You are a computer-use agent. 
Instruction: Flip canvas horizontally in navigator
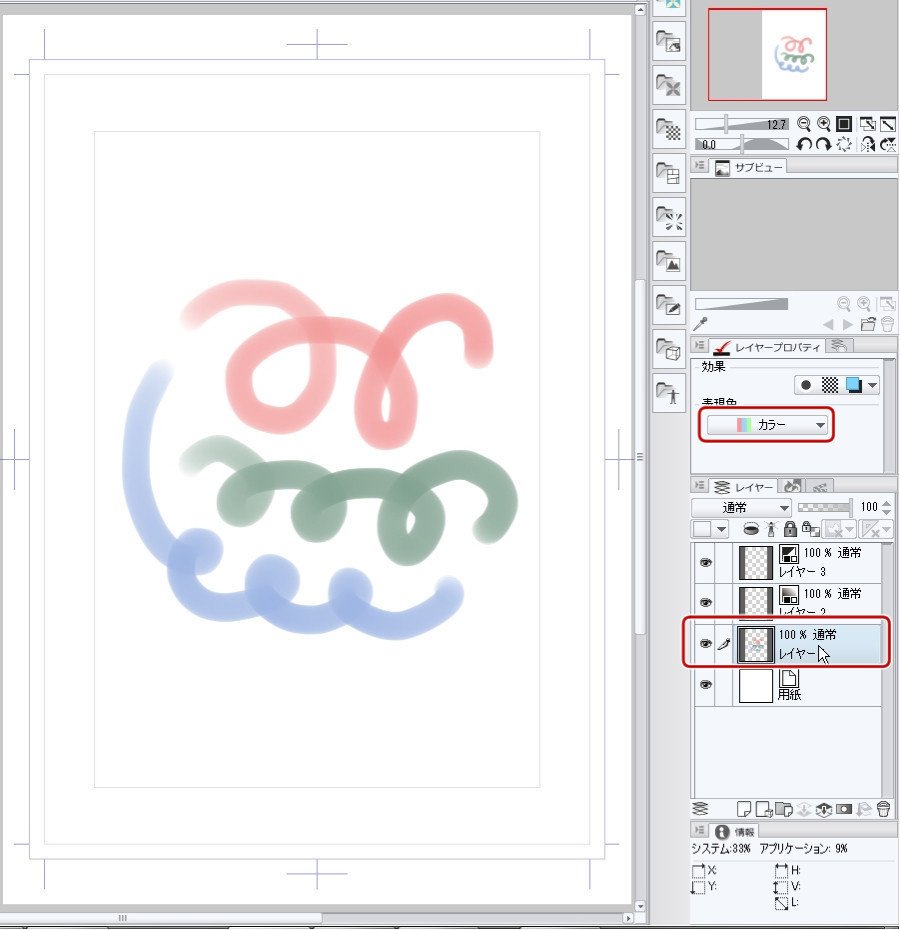pos(868,144)
